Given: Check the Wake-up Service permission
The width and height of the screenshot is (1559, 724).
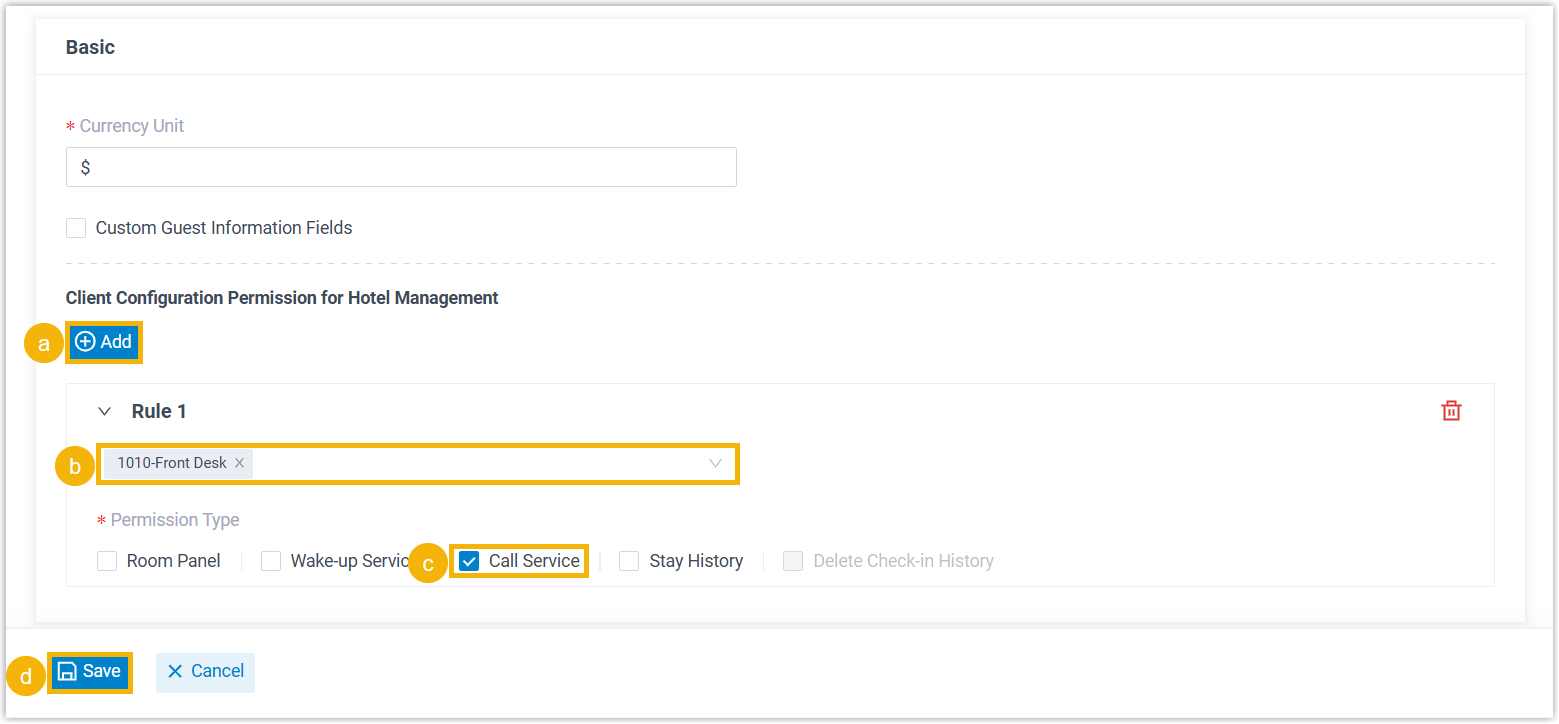Looking at the screenshot, I should point(271,561).
